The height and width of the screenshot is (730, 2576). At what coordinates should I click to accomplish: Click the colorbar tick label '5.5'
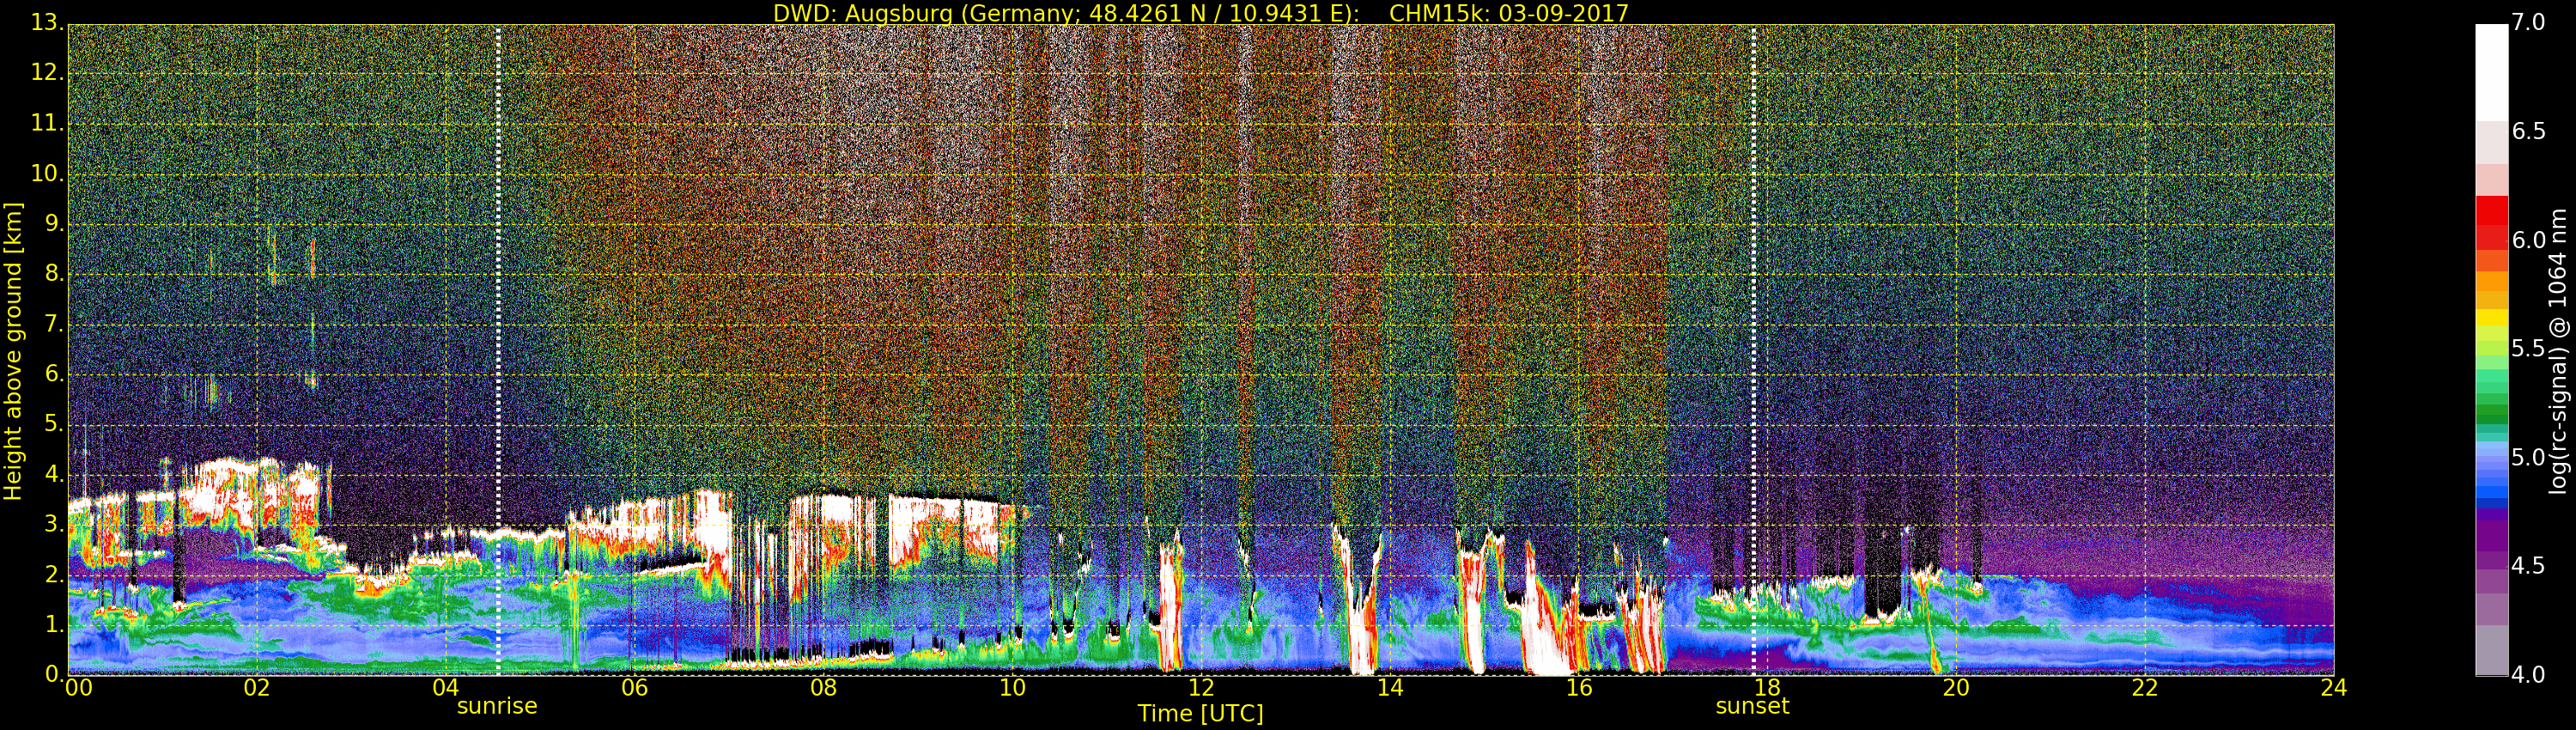point(2528,349)
